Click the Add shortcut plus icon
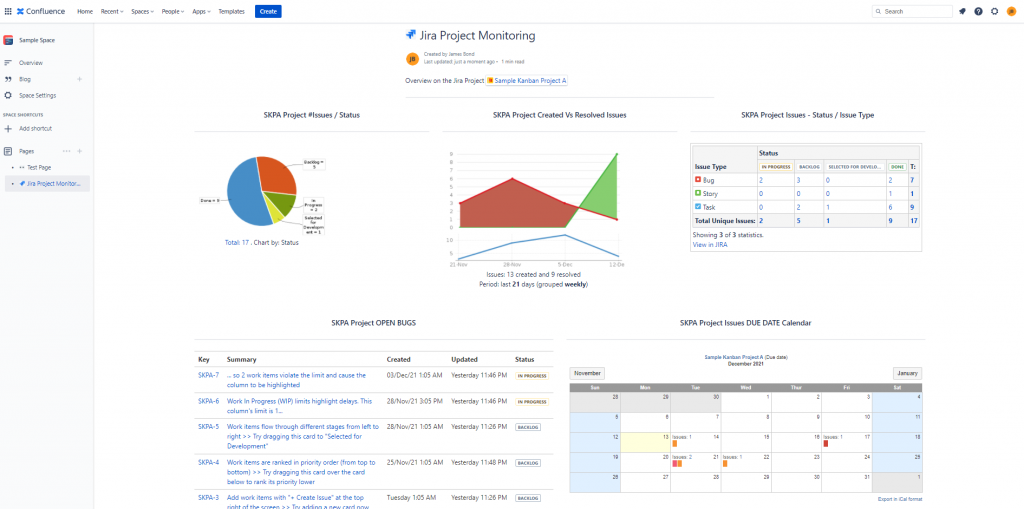Viewport: 1024px width, 509px height. point(8,129)
